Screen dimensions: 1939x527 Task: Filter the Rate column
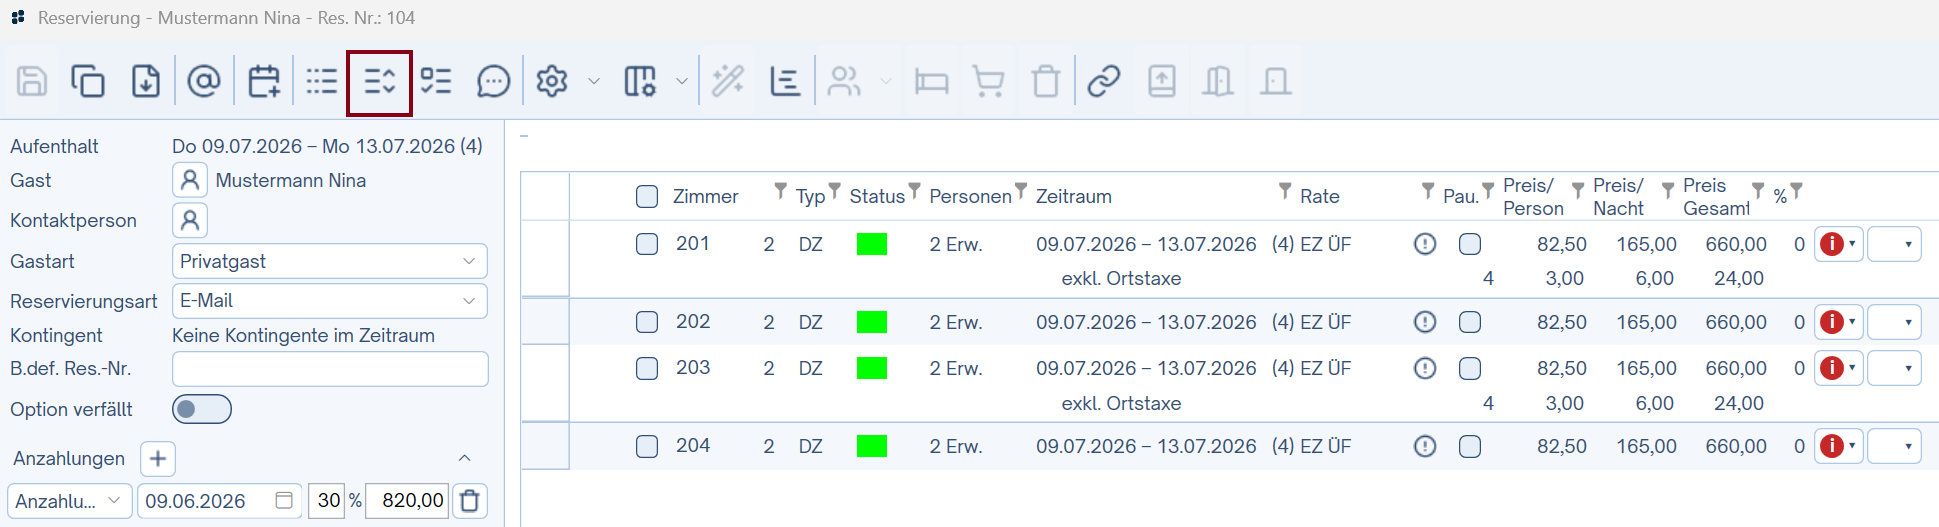(x=1428, y=190)
